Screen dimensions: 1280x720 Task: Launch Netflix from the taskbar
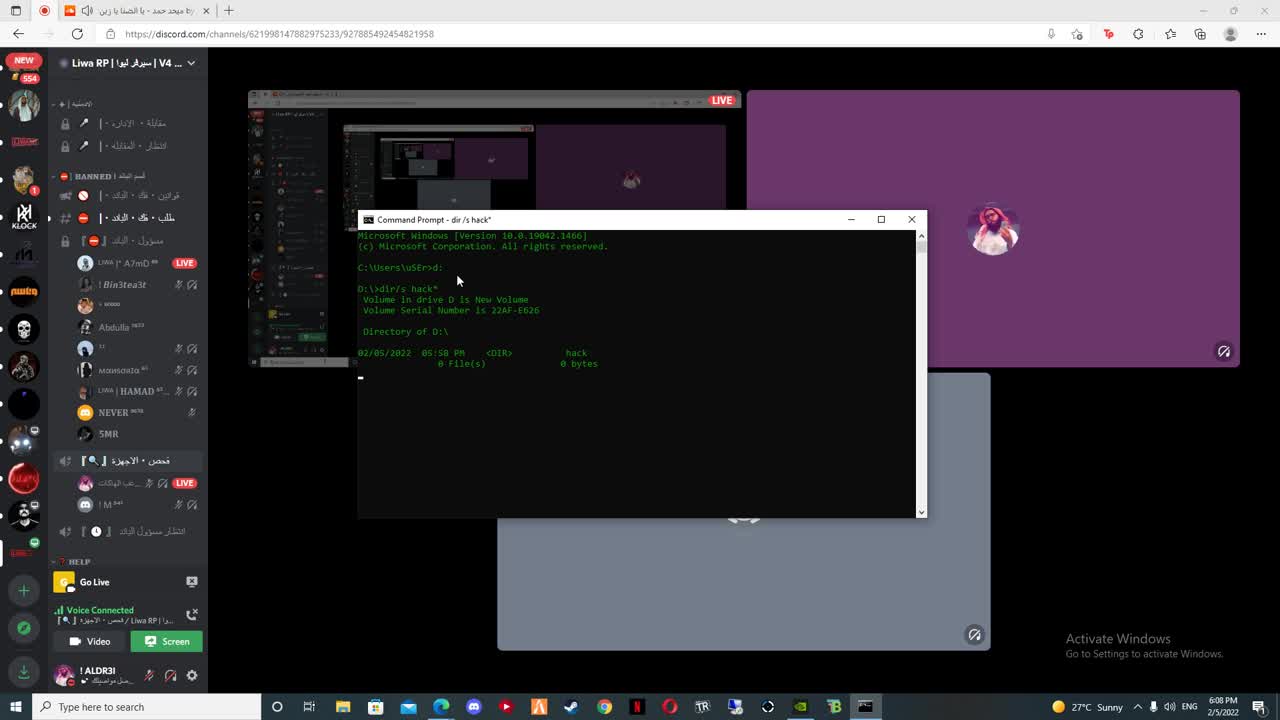[637, 707]
